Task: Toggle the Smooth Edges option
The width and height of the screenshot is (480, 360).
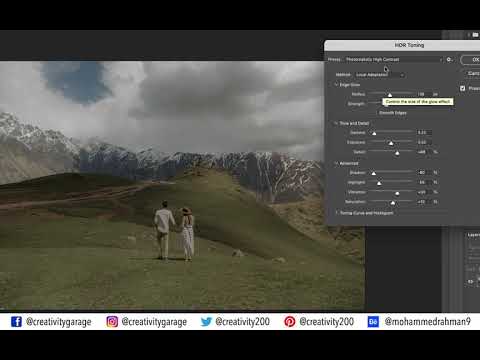Action: [392, 113]
